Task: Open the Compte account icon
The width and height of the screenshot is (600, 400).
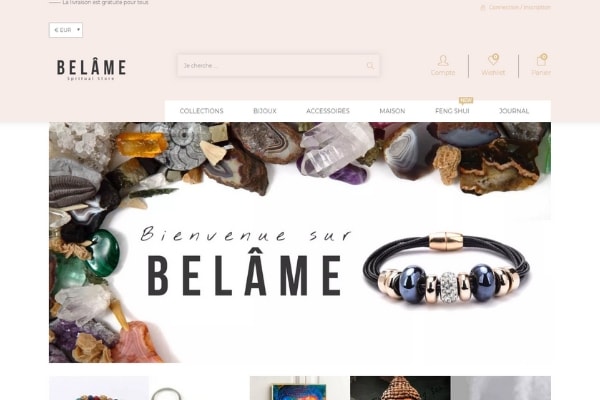Action: [x=443, y=60]
